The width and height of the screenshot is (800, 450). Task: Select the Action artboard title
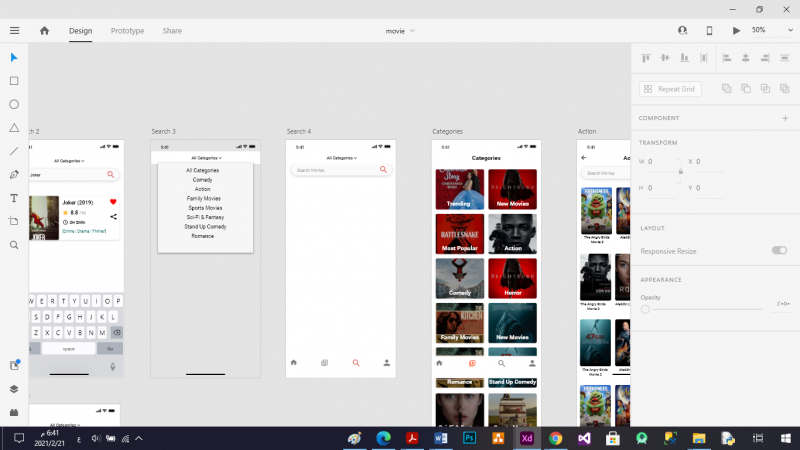click(x=587, y=131)
